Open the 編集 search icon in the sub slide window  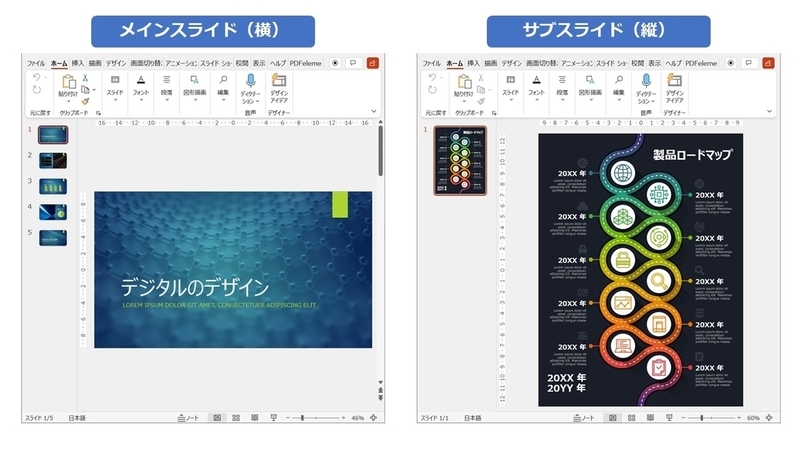click(x=619, y=80)
